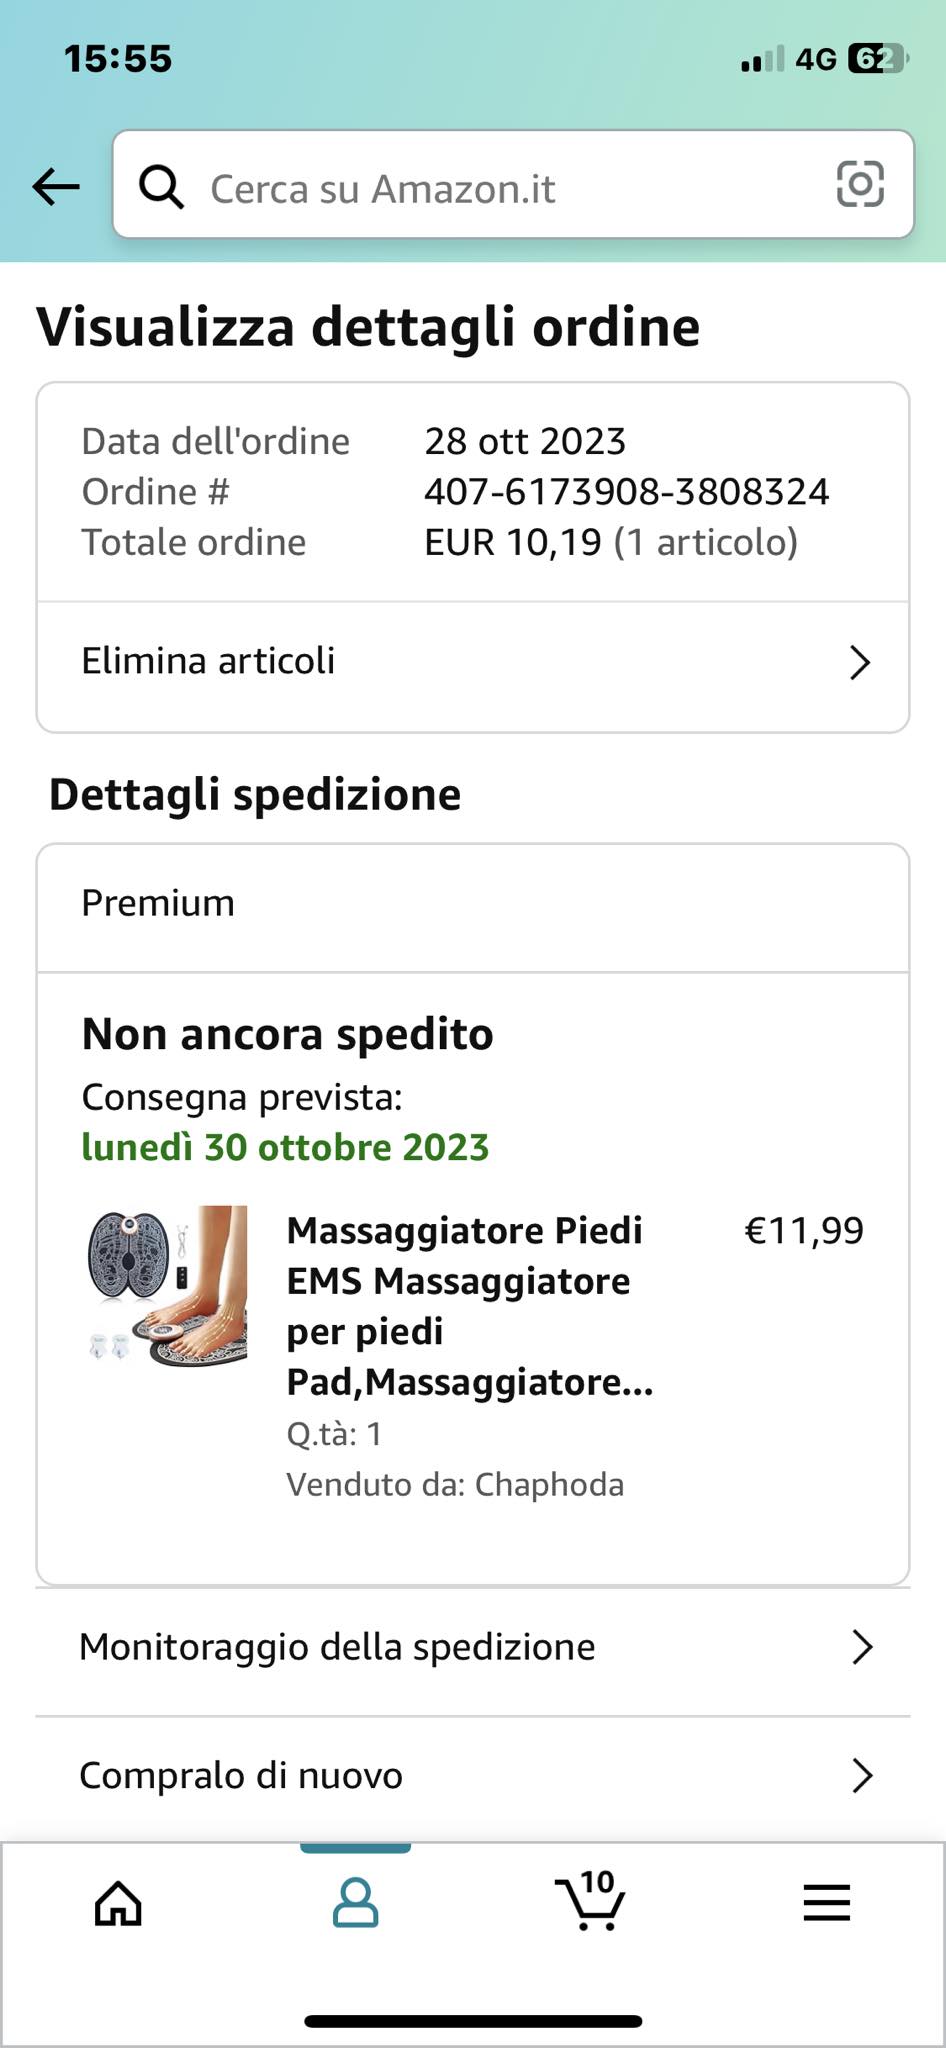Open the camera scan icon in search bar
The image size is (946, 2048).
pos(860,184)
